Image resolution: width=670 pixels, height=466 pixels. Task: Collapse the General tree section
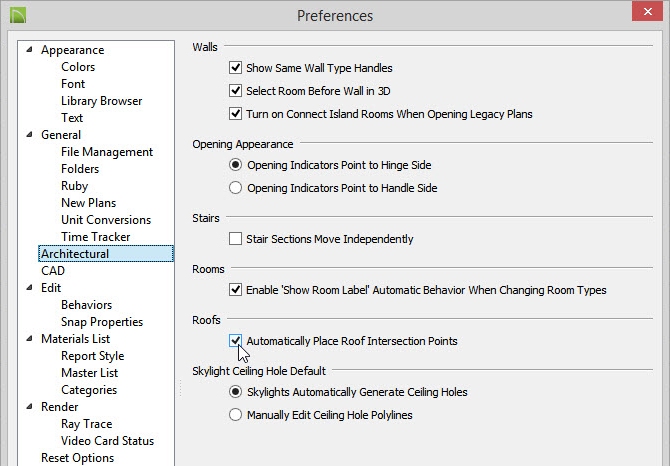click(29, 135)
